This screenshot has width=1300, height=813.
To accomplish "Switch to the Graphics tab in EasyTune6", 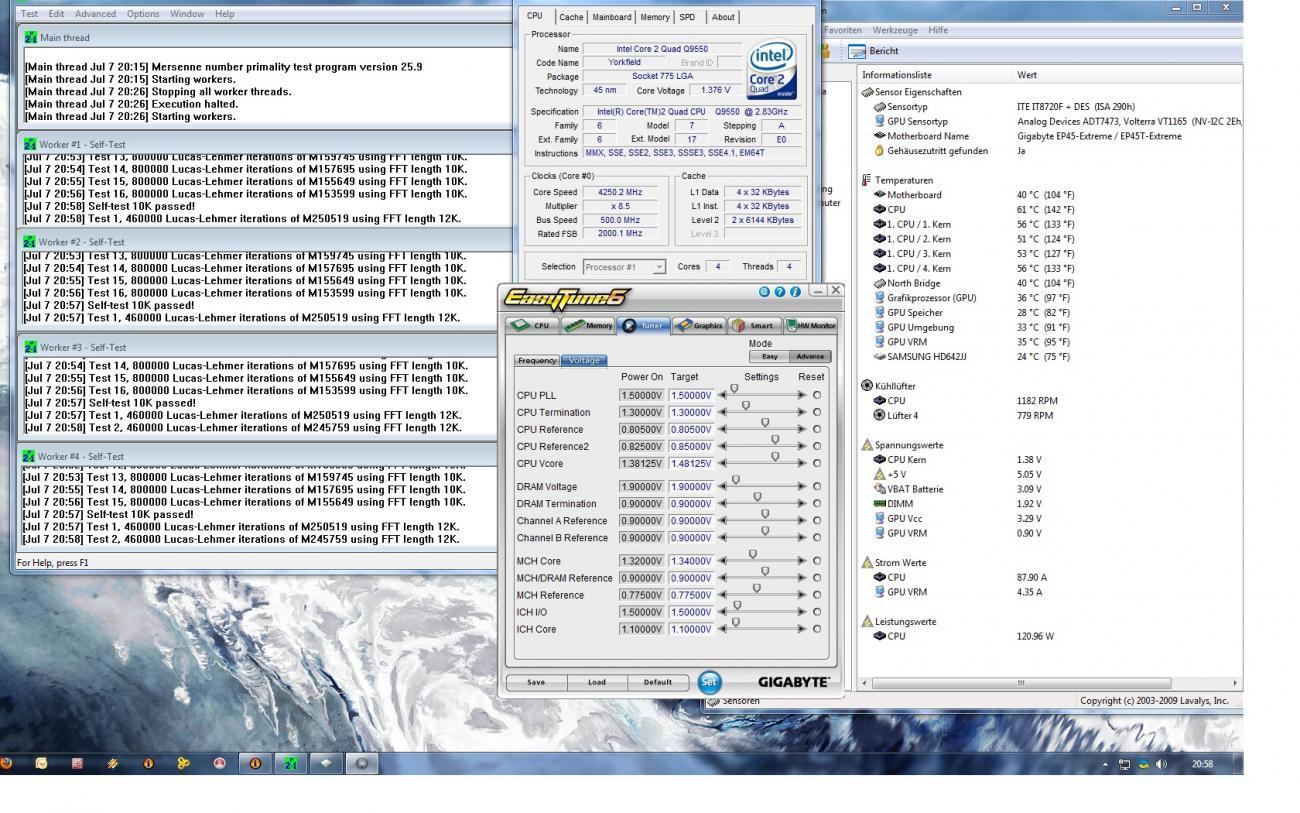I will pyautogui.click(x=697, y=325).
